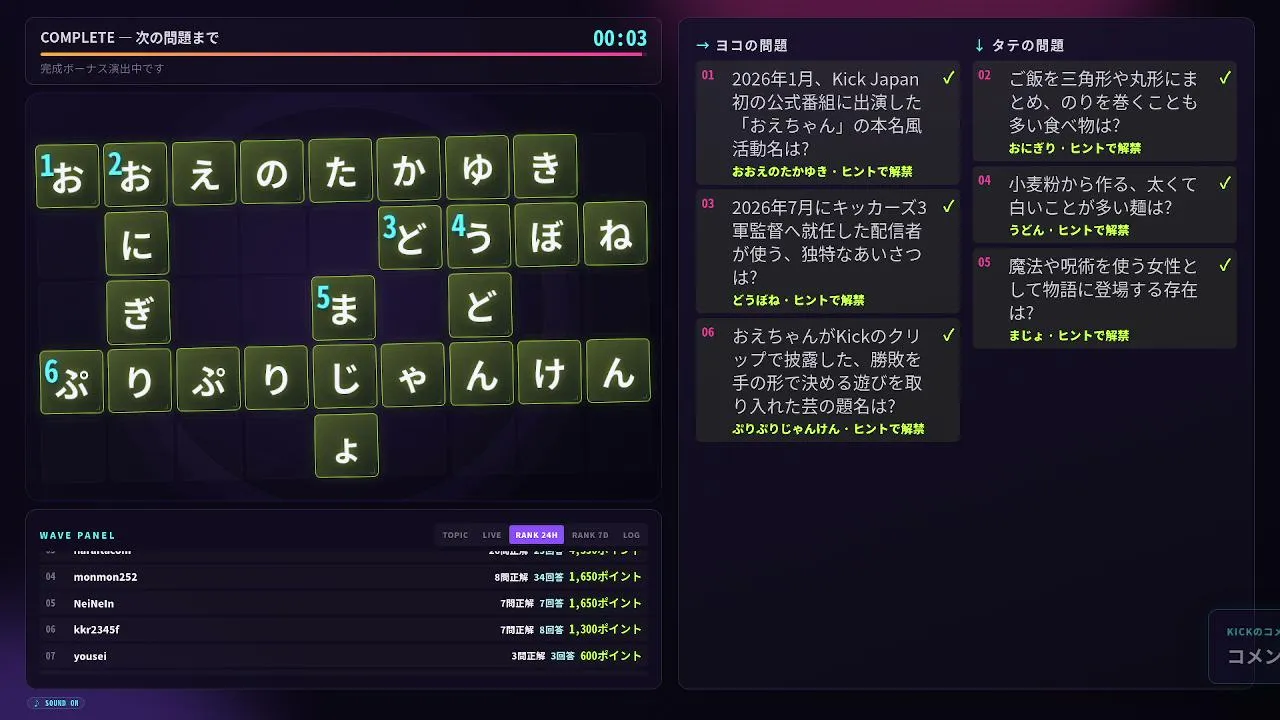Click the き crossword tile

click(x=545, y=166)
